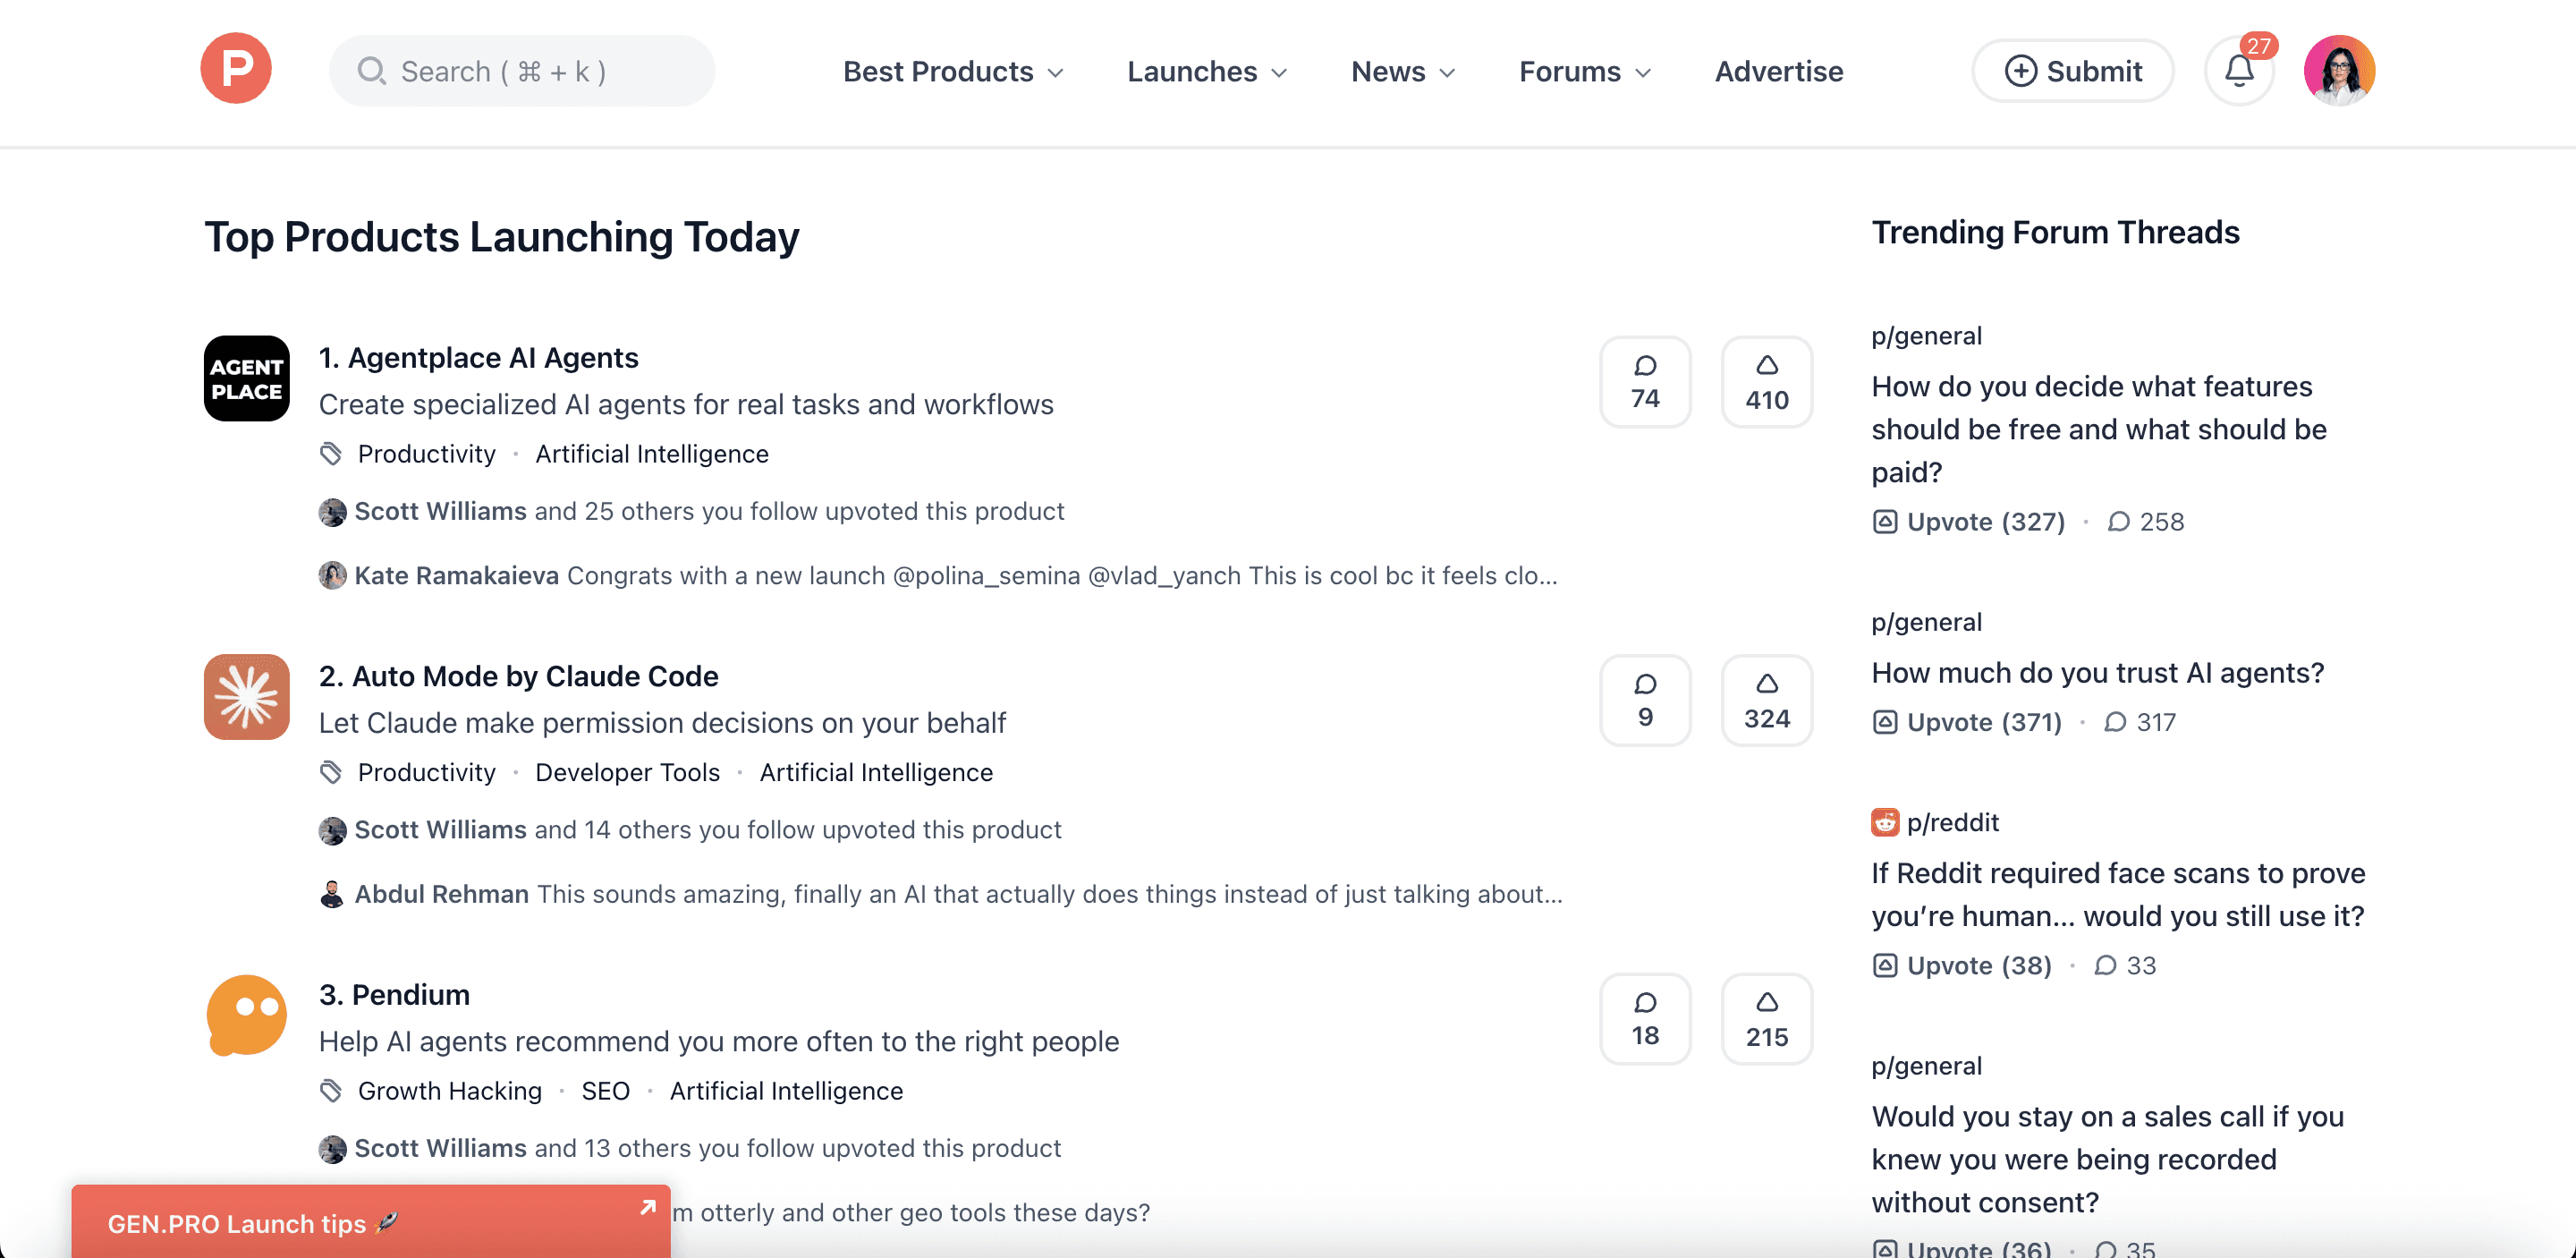Open the Launches dropdown
The width and height of the screenshot is (2576, 1258).
click(x=1206, y=71)
